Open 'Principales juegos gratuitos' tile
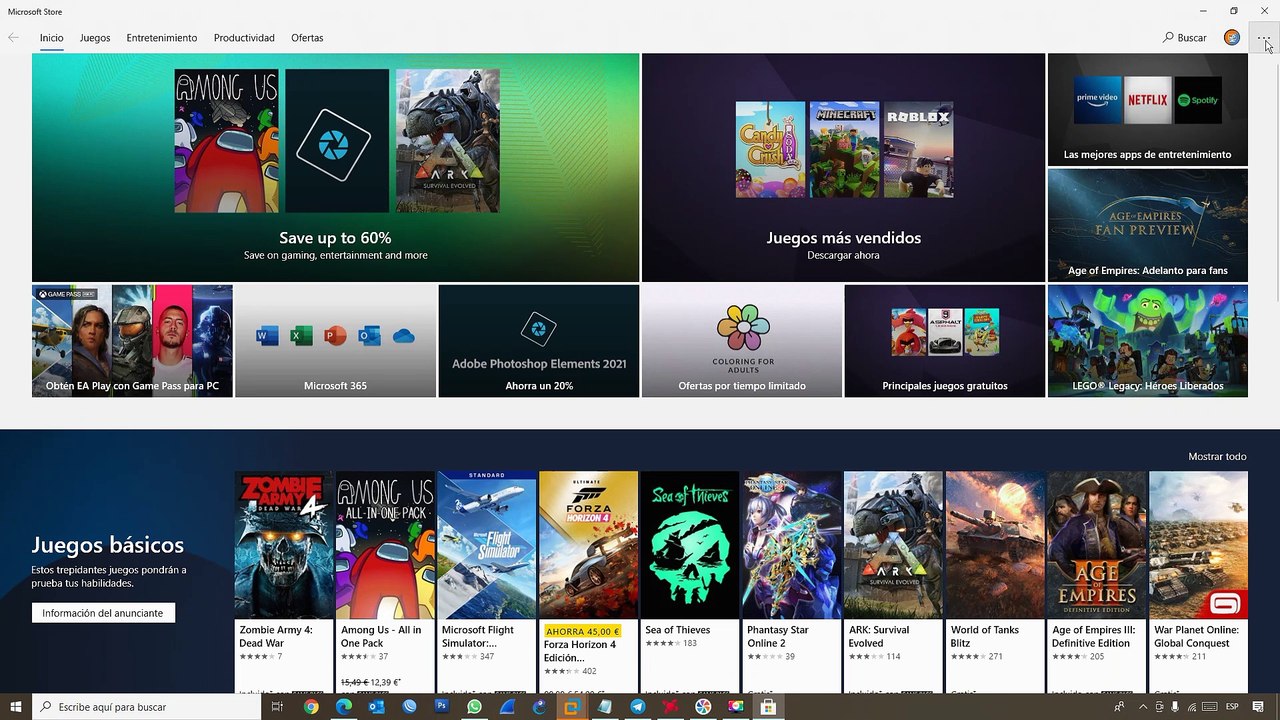Image resolution: width=1280 pixels, height=720 pixels. pos(945,341)
